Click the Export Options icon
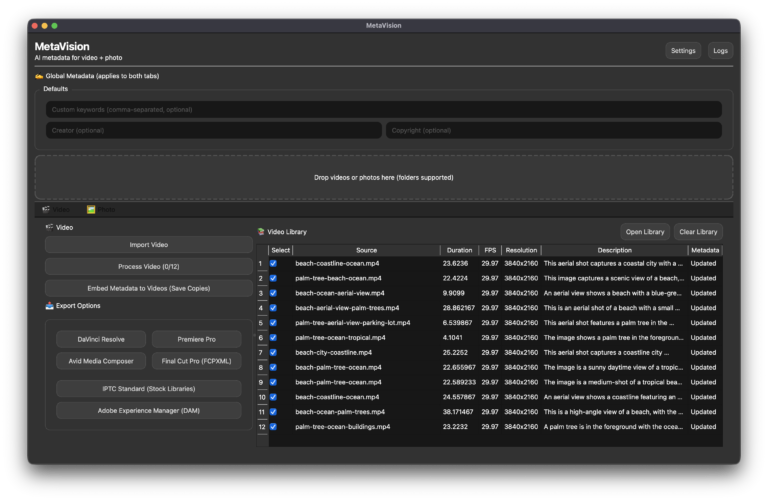 49,306
